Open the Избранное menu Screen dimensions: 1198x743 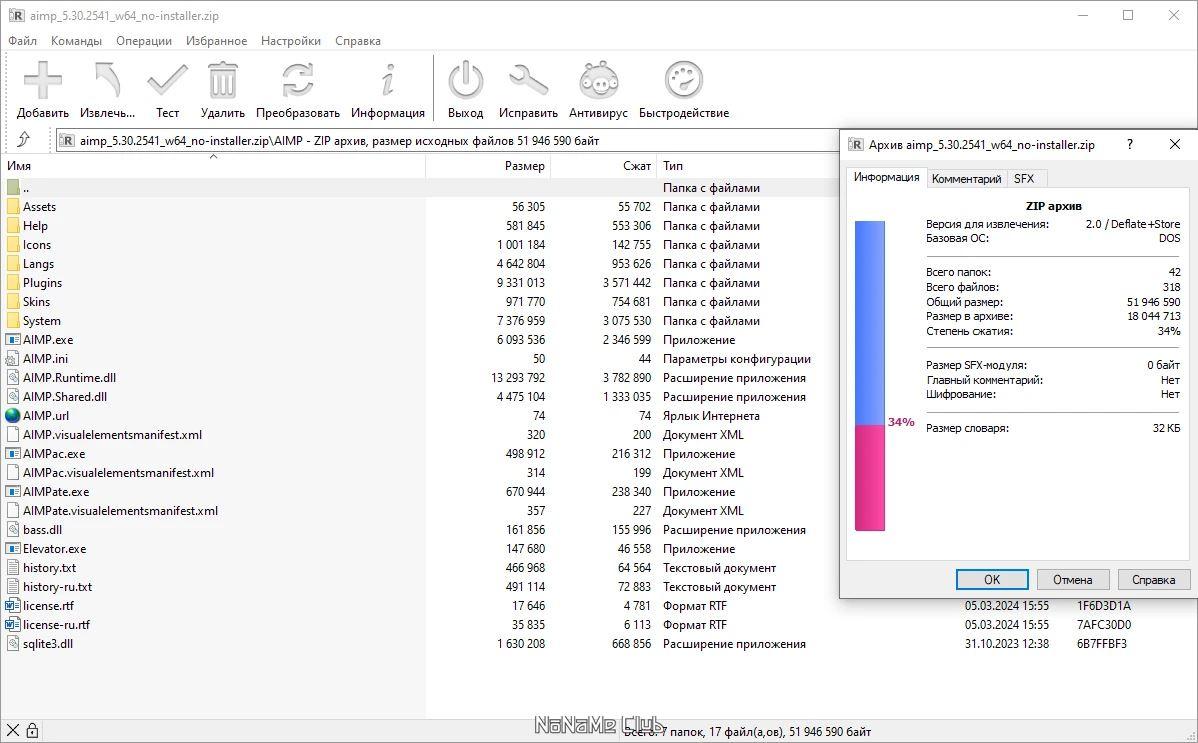(x=216, y=41)
